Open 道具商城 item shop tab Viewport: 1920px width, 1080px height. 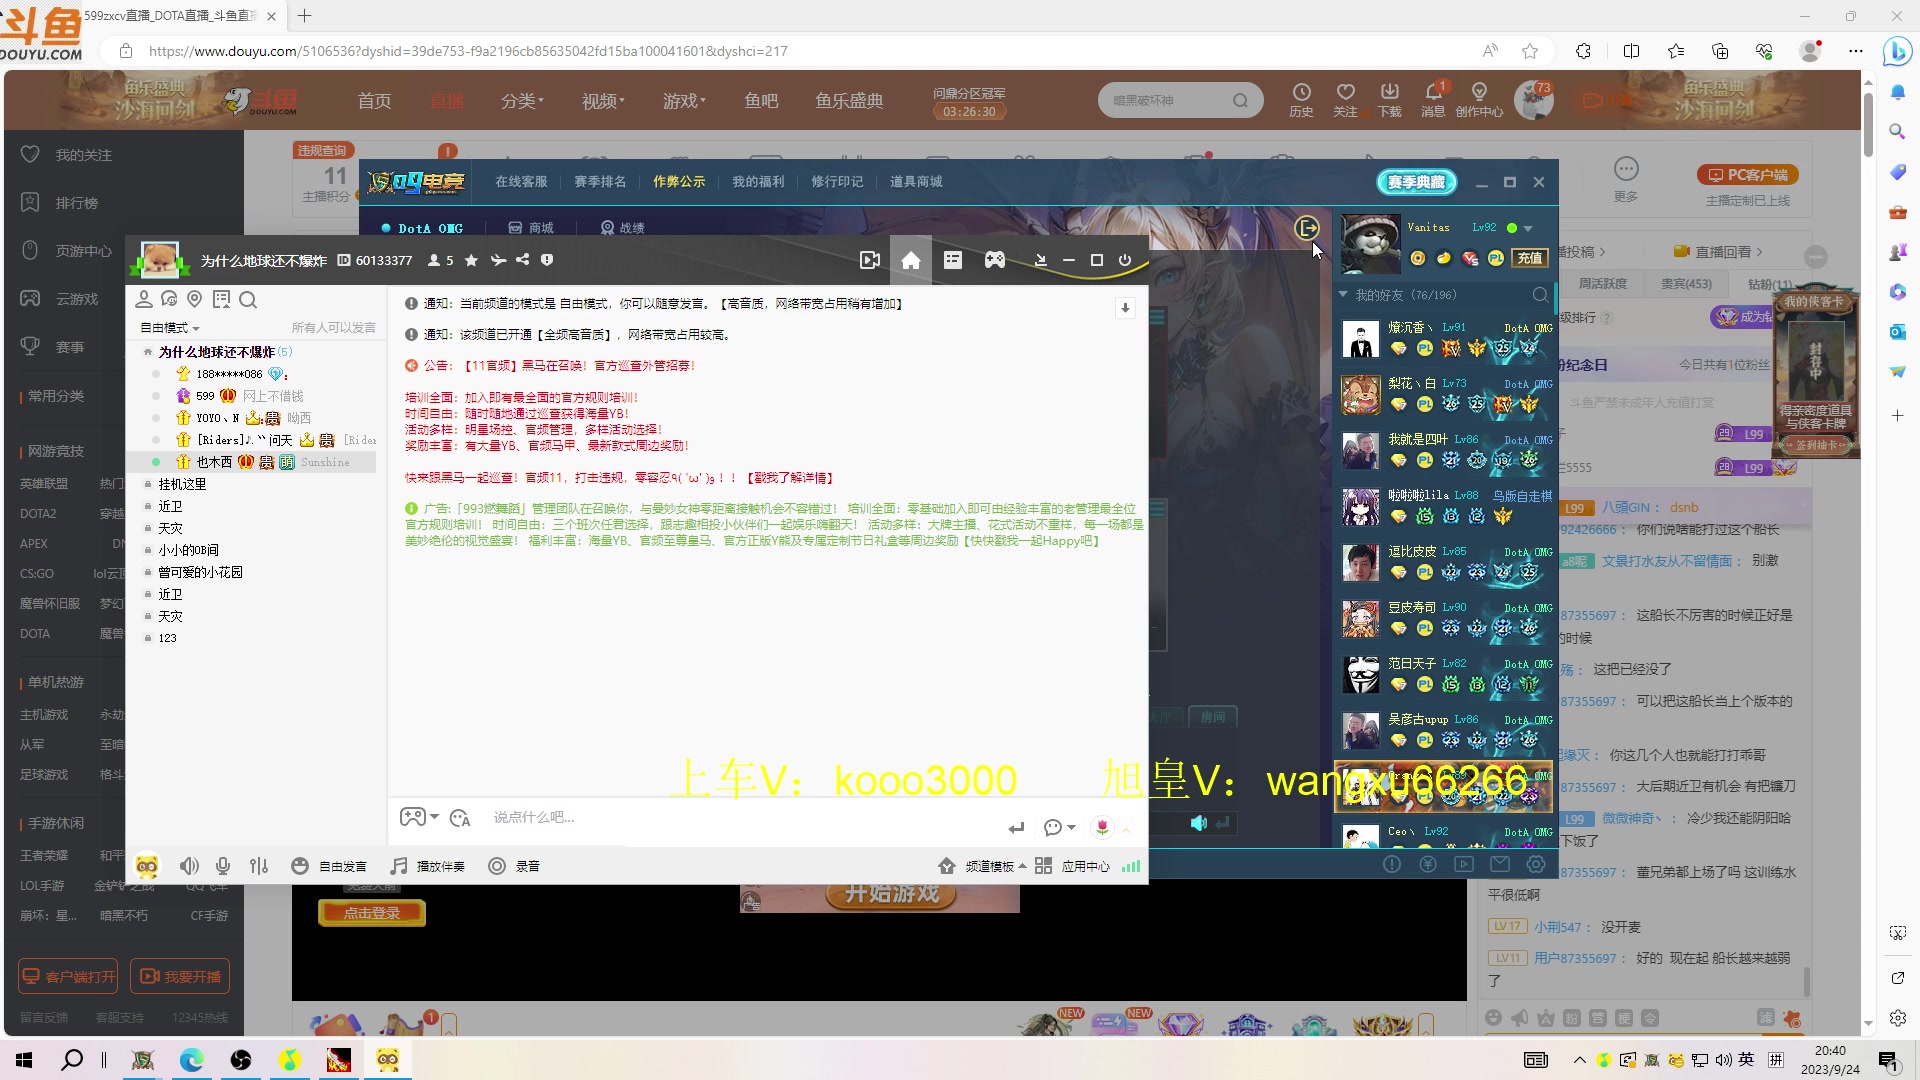pyautogui.click(x=916, y=182)
